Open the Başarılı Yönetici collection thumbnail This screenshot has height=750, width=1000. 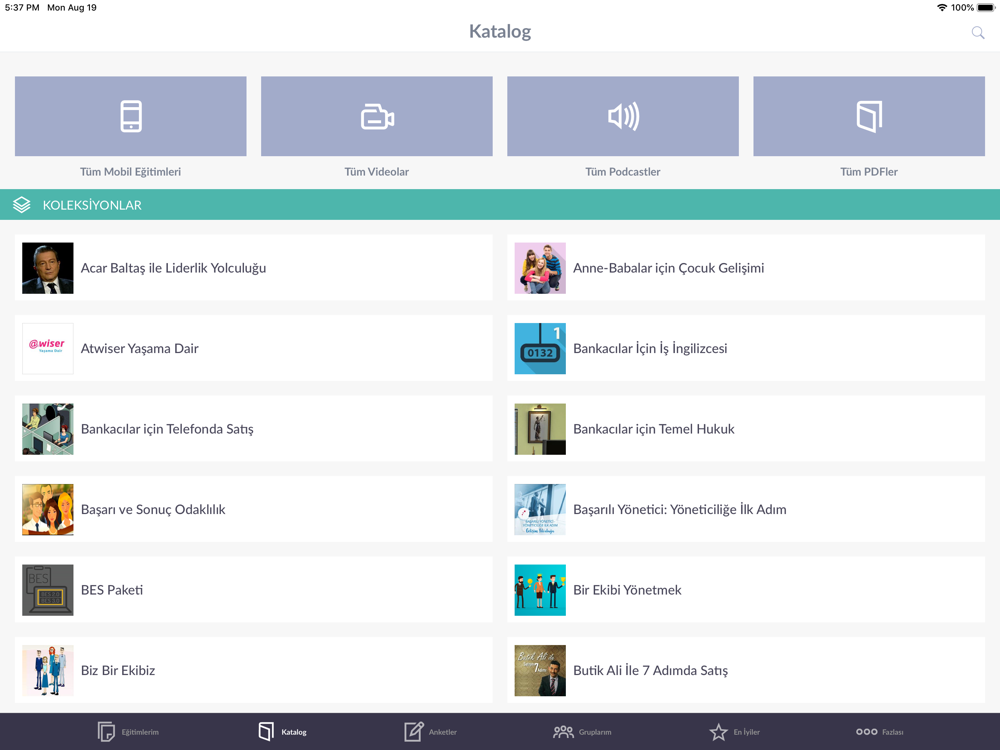click(x=540, y=510)
